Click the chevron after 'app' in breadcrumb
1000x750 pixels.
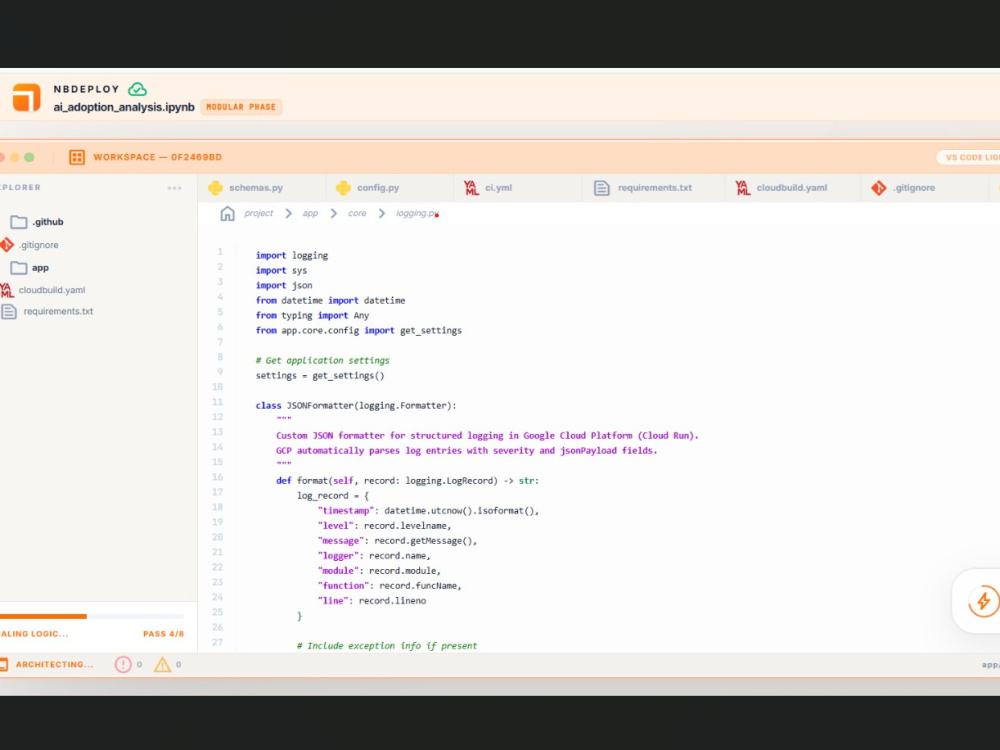coord(334,213)
